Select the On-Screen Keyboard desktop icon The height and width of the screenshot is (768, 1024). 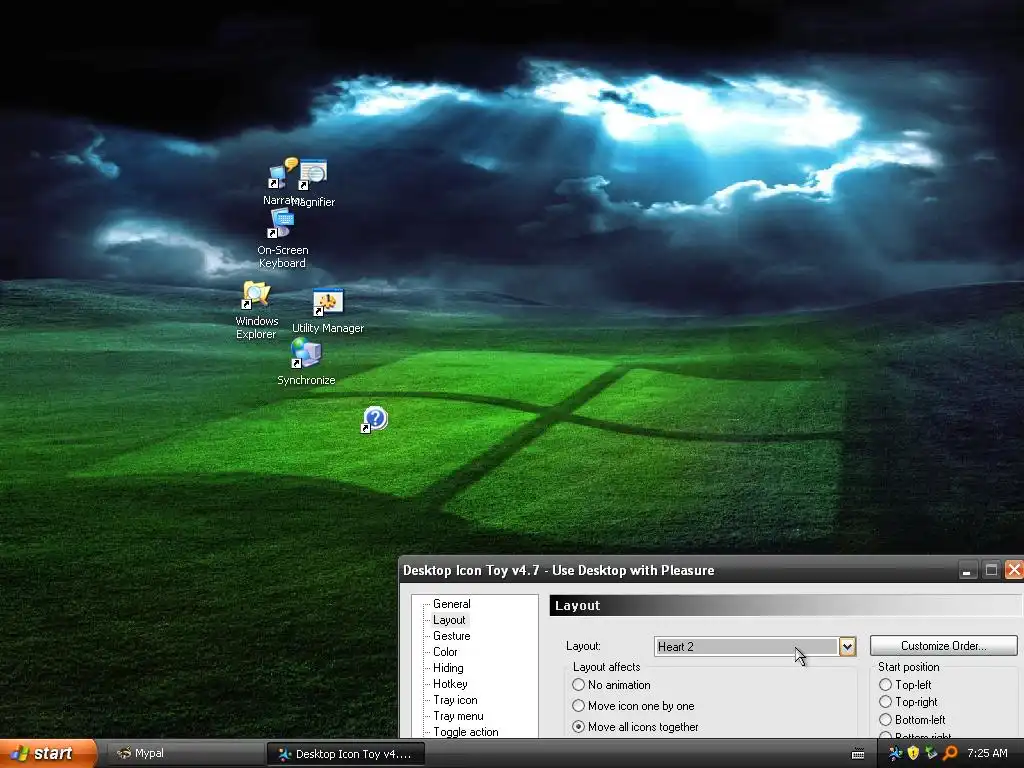click(282, 224)
